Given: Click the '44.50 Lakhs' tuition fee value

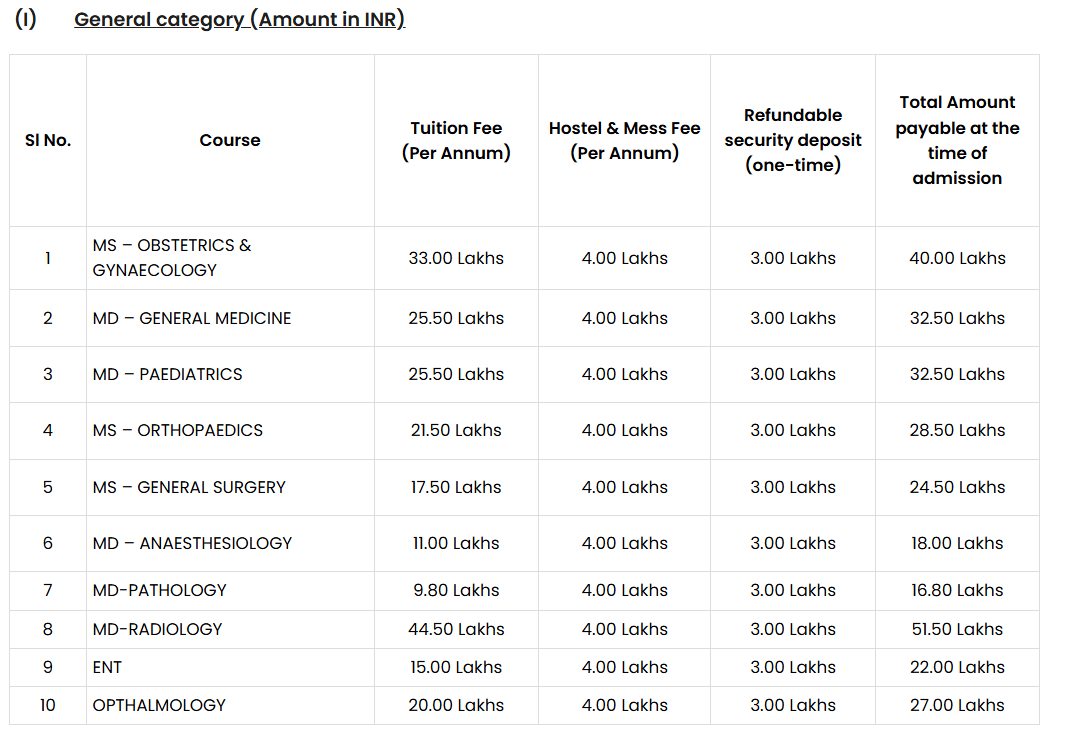Looking at the screenshot, I should click(456, 629).
